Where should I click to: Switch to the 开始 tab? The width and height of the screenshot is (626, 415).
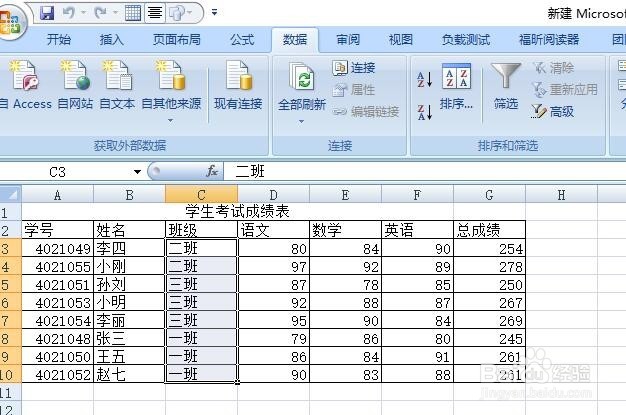[x=59, y=40]
